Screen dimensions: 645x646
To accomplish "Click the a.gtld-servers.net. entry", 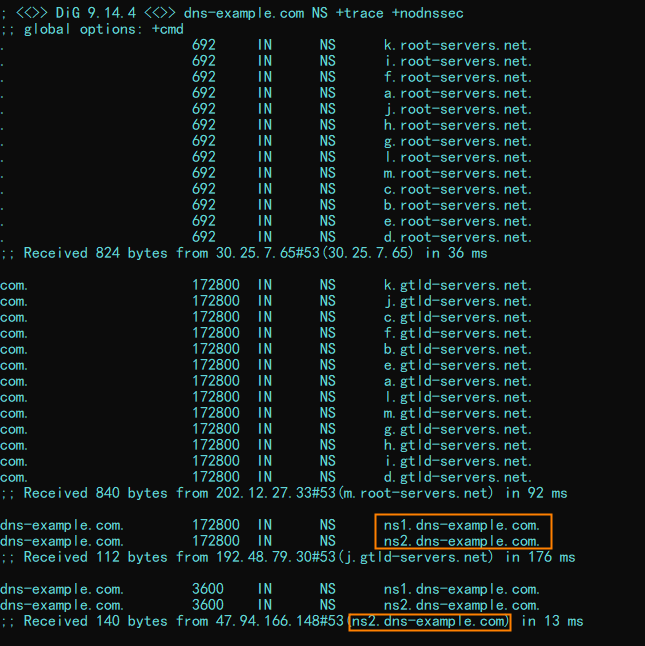I will pos(458,382).
